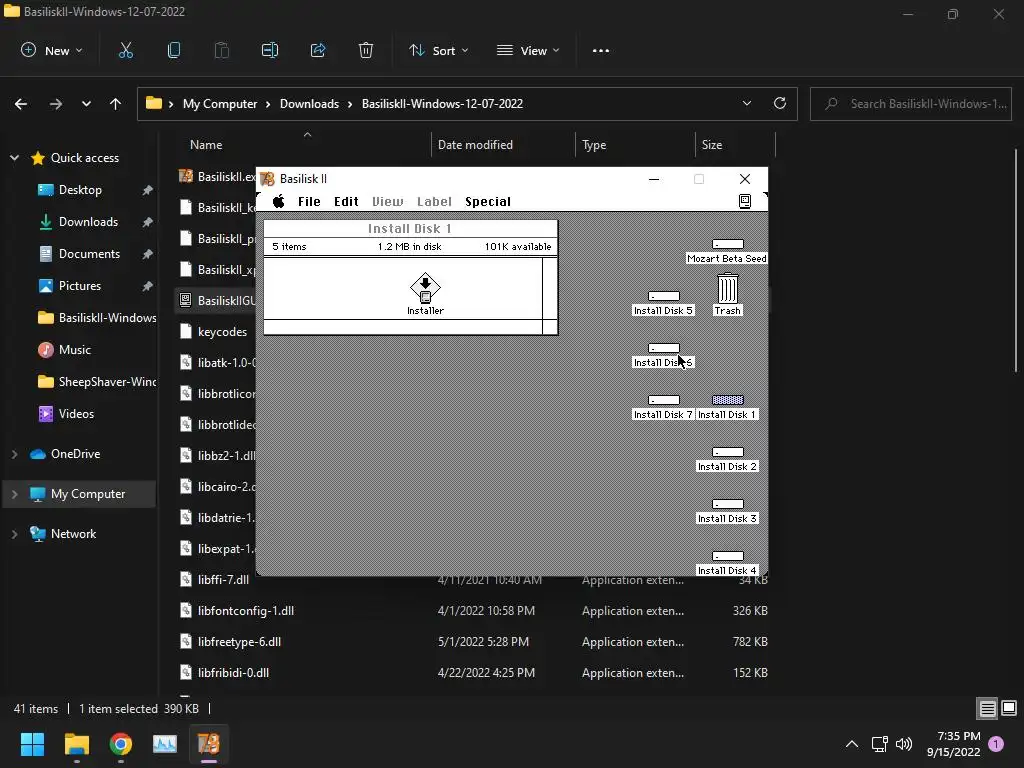
Task: Open Desktop in Quick access
Action: (x=80, y=190)
